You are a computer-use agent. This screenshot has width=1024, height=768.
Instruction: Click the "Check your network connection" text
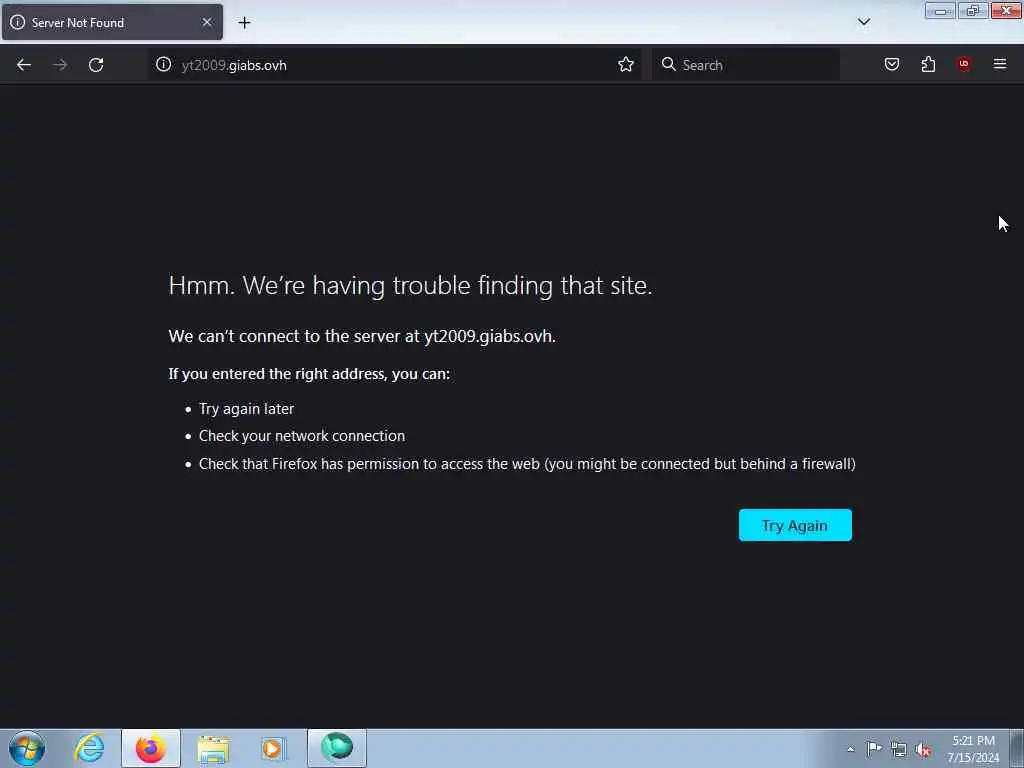pyautogui.click(x=302, y=436)
